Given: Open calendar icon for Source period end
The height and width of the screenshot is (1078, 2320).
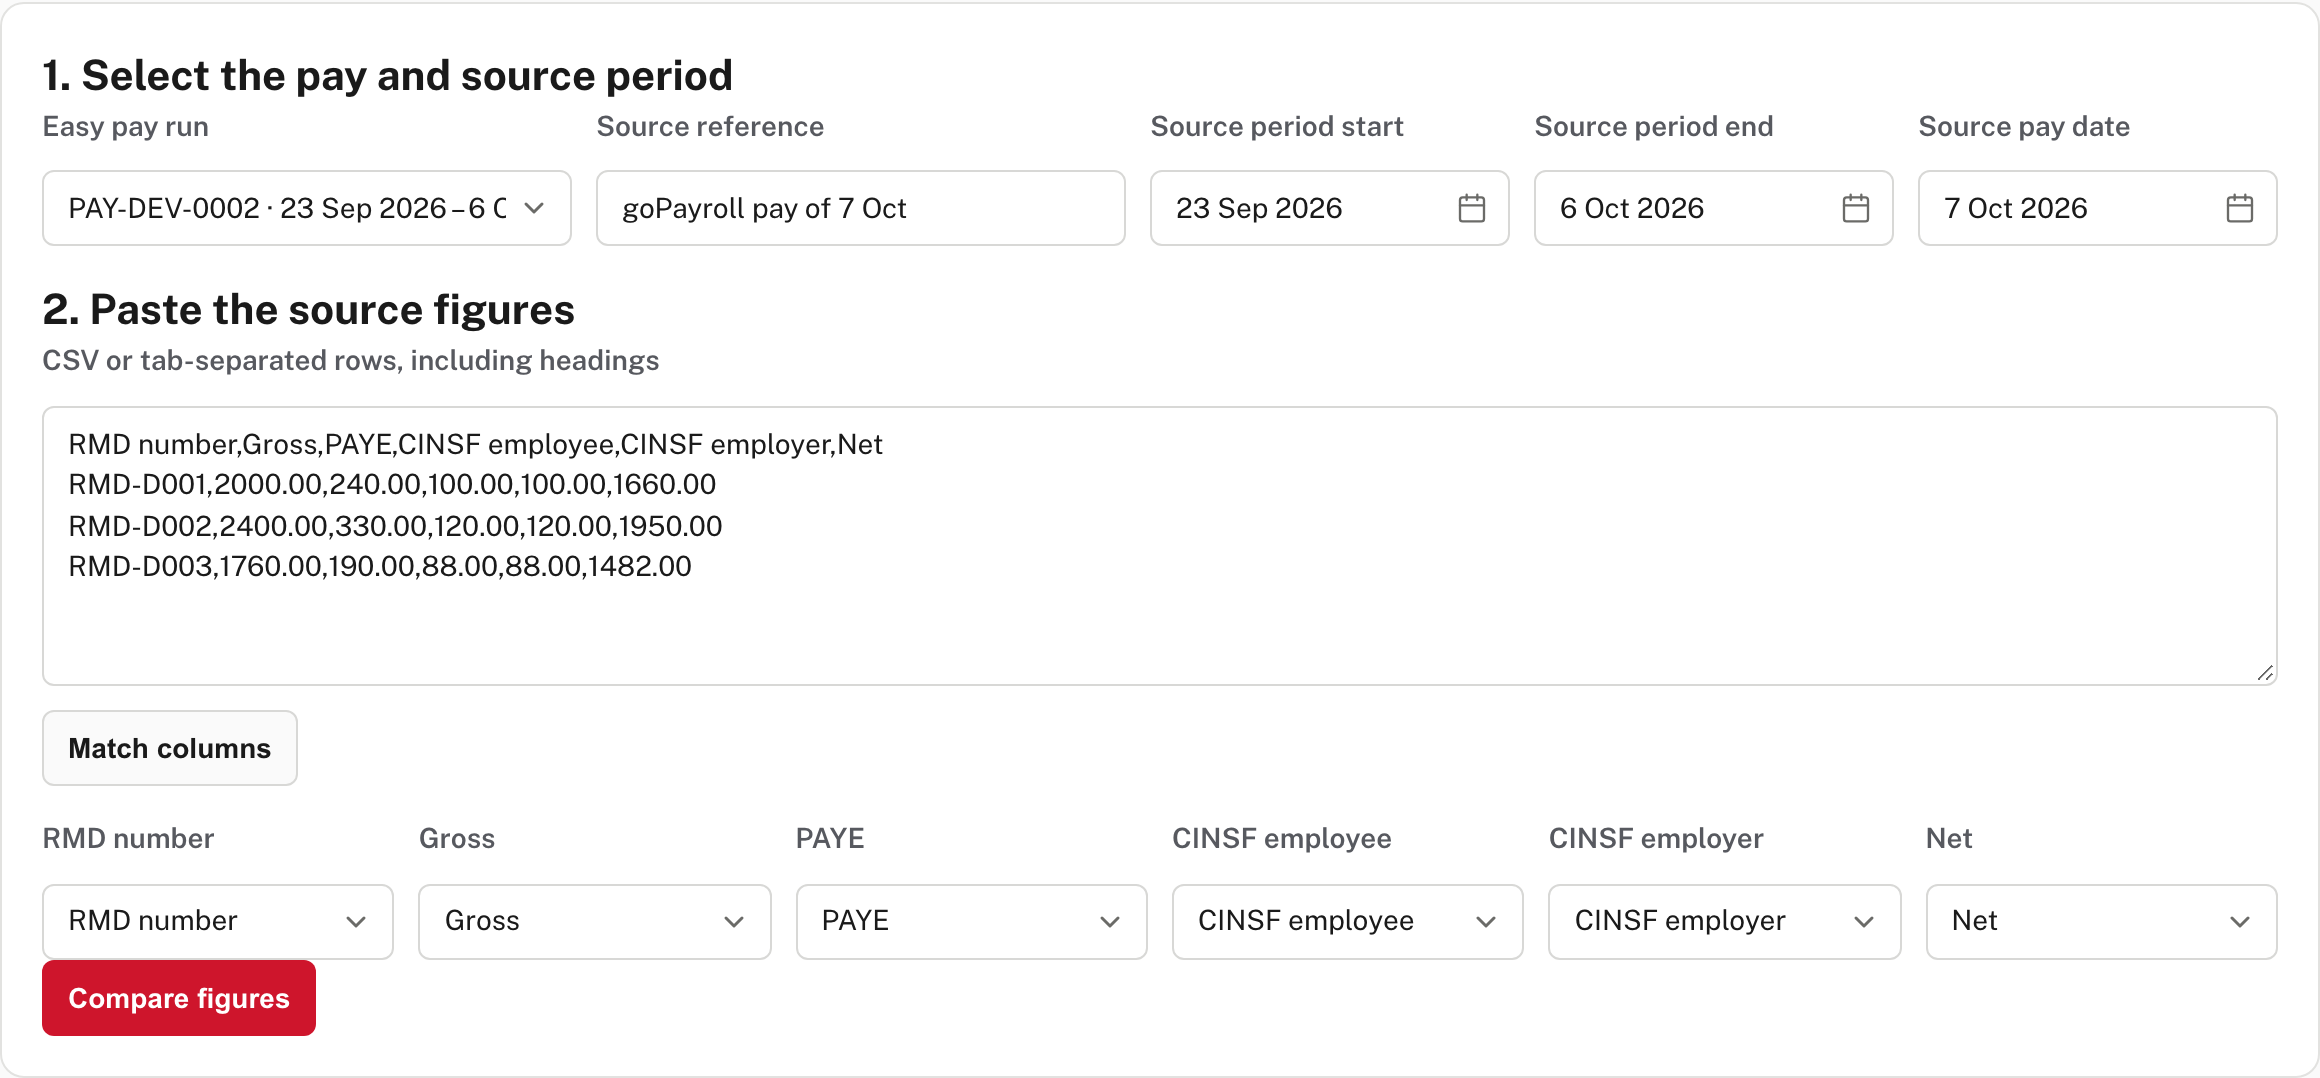Looking at the screenshot, I should point(1855,208).
